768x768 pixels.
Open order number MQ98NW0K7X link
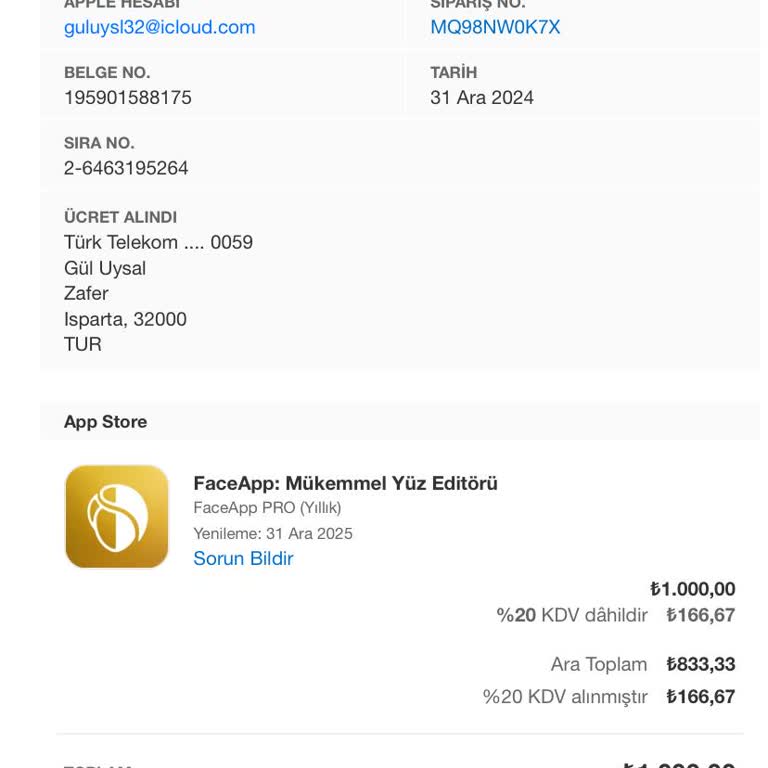coord(495,27)
